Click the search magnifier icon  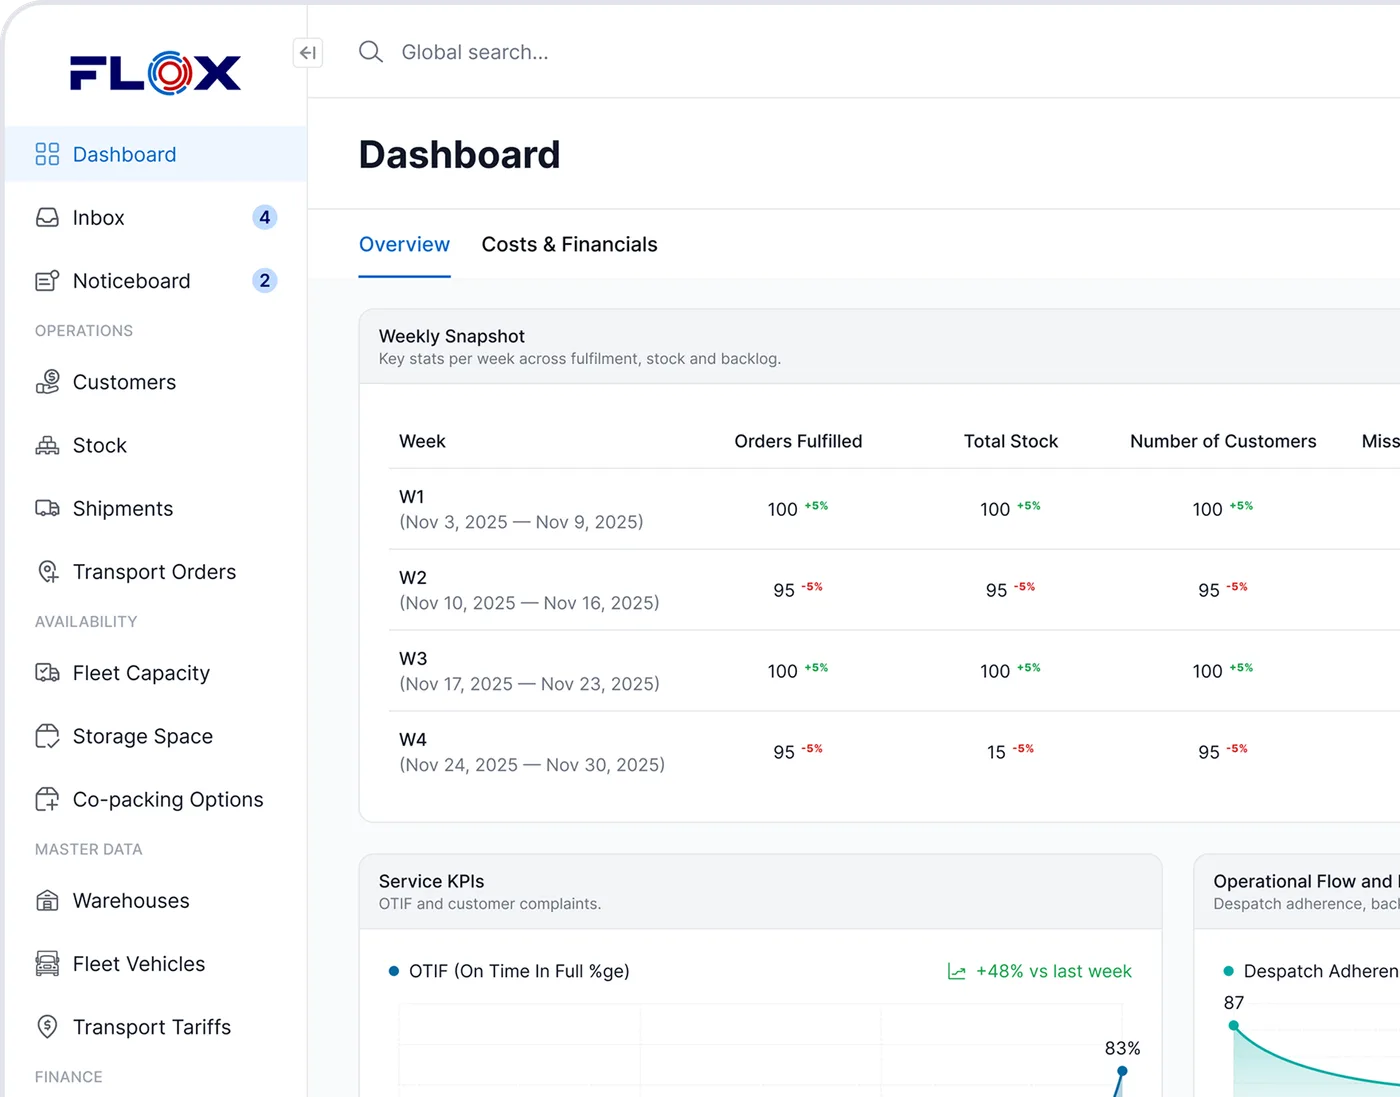click(x=371, y=52)
